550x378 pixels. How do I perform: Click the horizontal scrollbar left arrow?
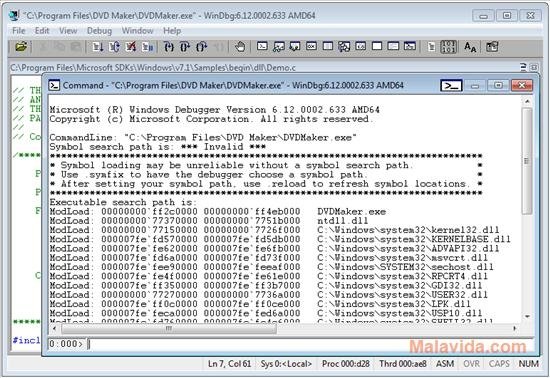54,329
